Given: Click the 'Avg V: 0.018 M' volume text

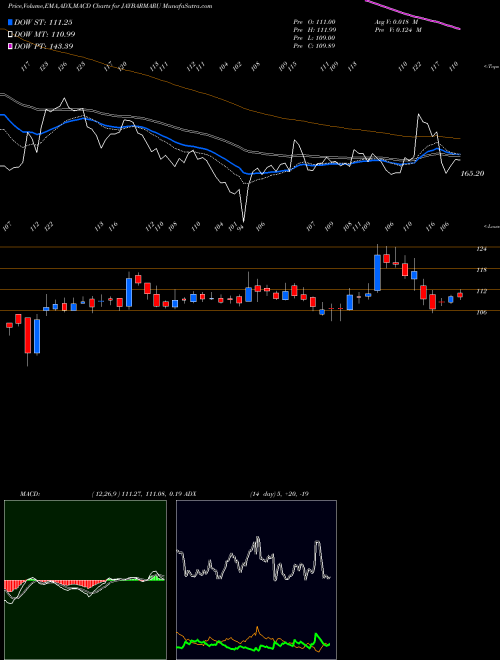Looking at the screenshot, I should 395,22.
